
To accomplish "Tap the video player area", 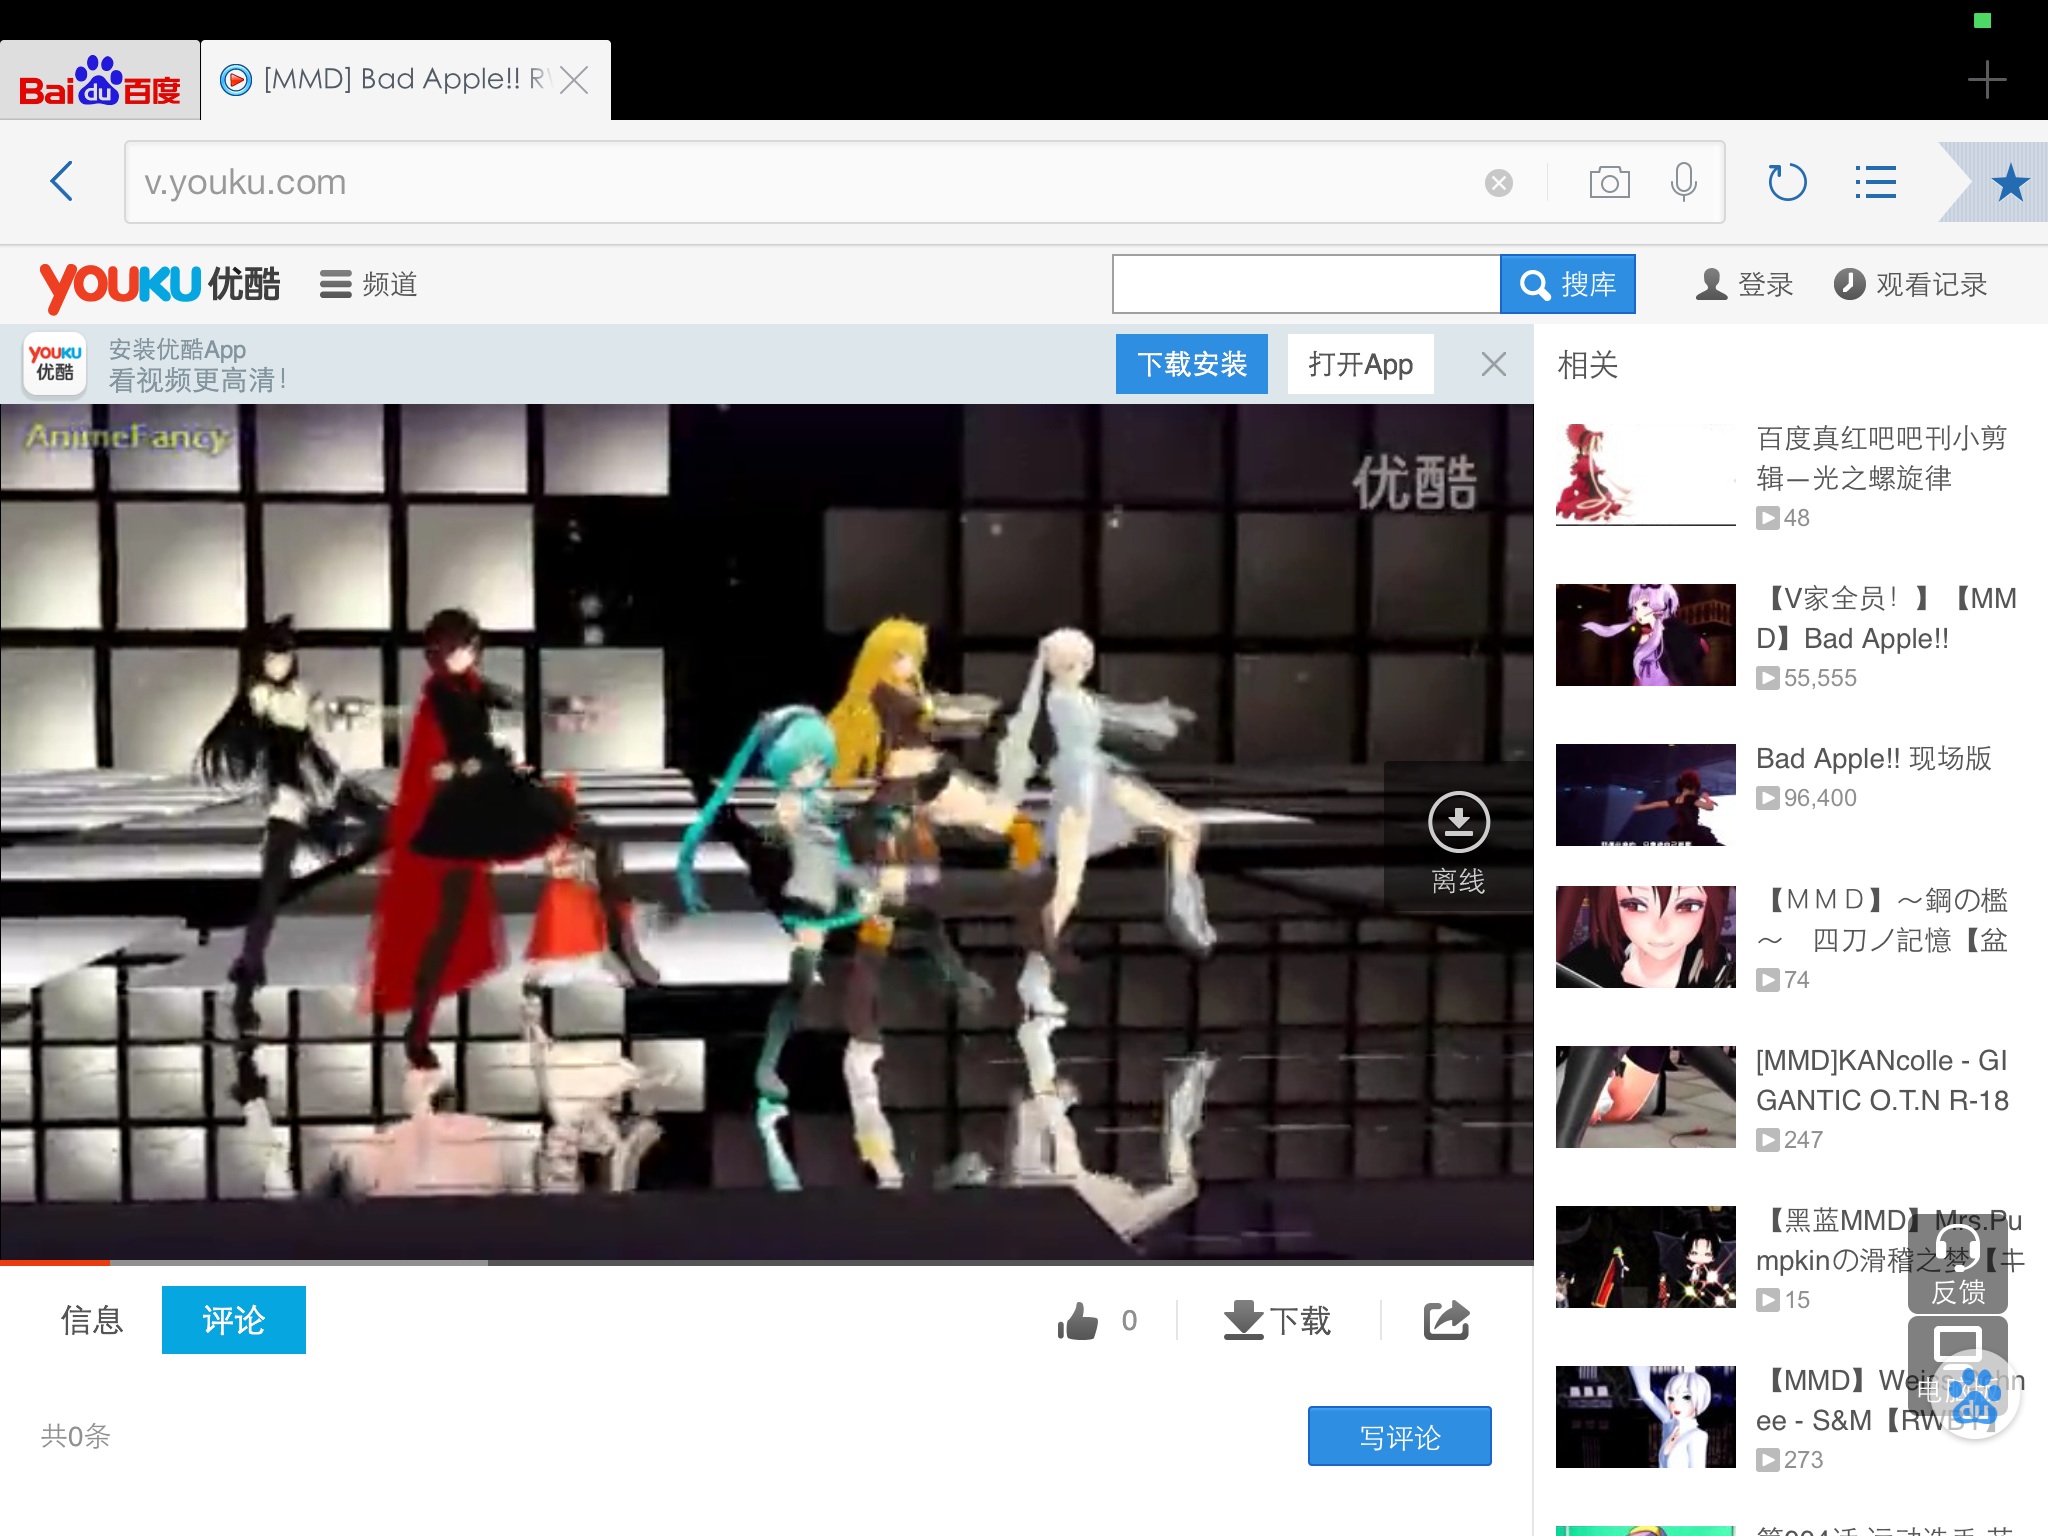I will click(767, 830).
